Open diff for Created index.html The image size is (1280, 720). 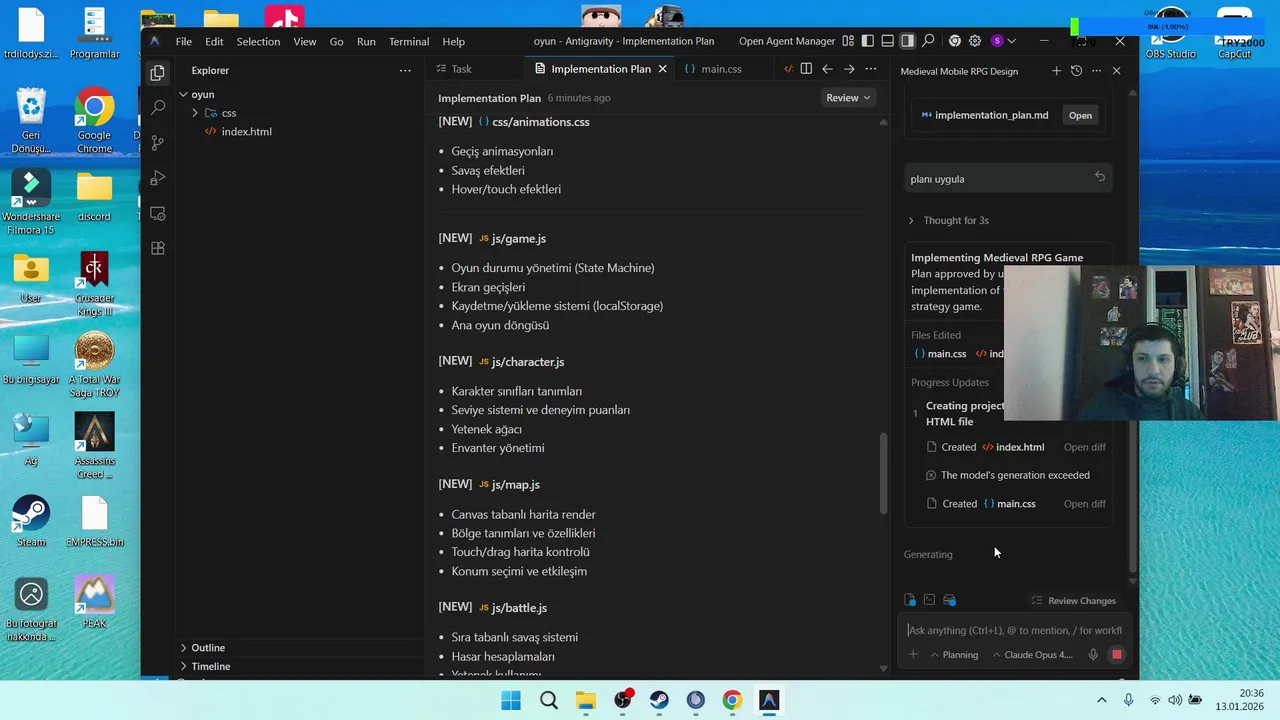click(1084, 447)
